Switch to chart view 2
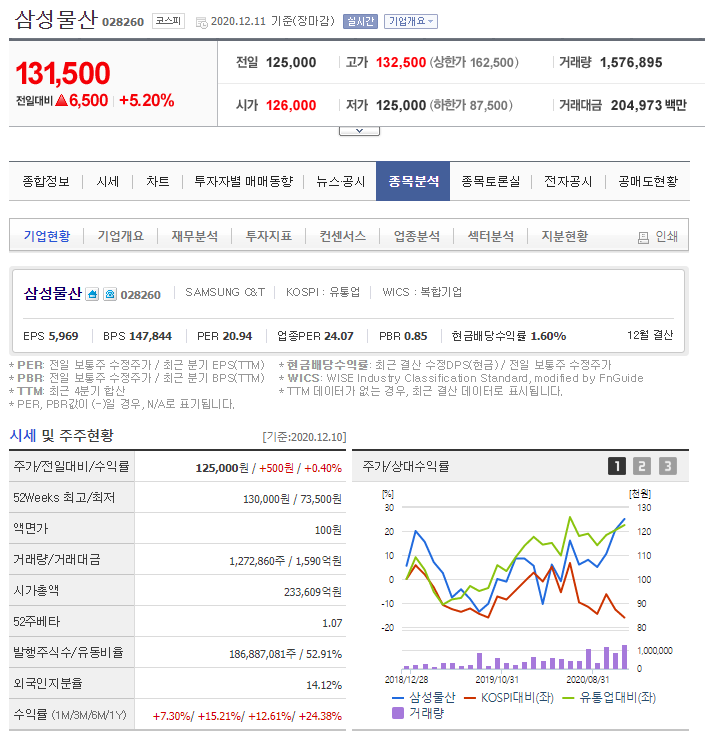The height and width of the screenshot is (734, 705). [x=642, y=466]
